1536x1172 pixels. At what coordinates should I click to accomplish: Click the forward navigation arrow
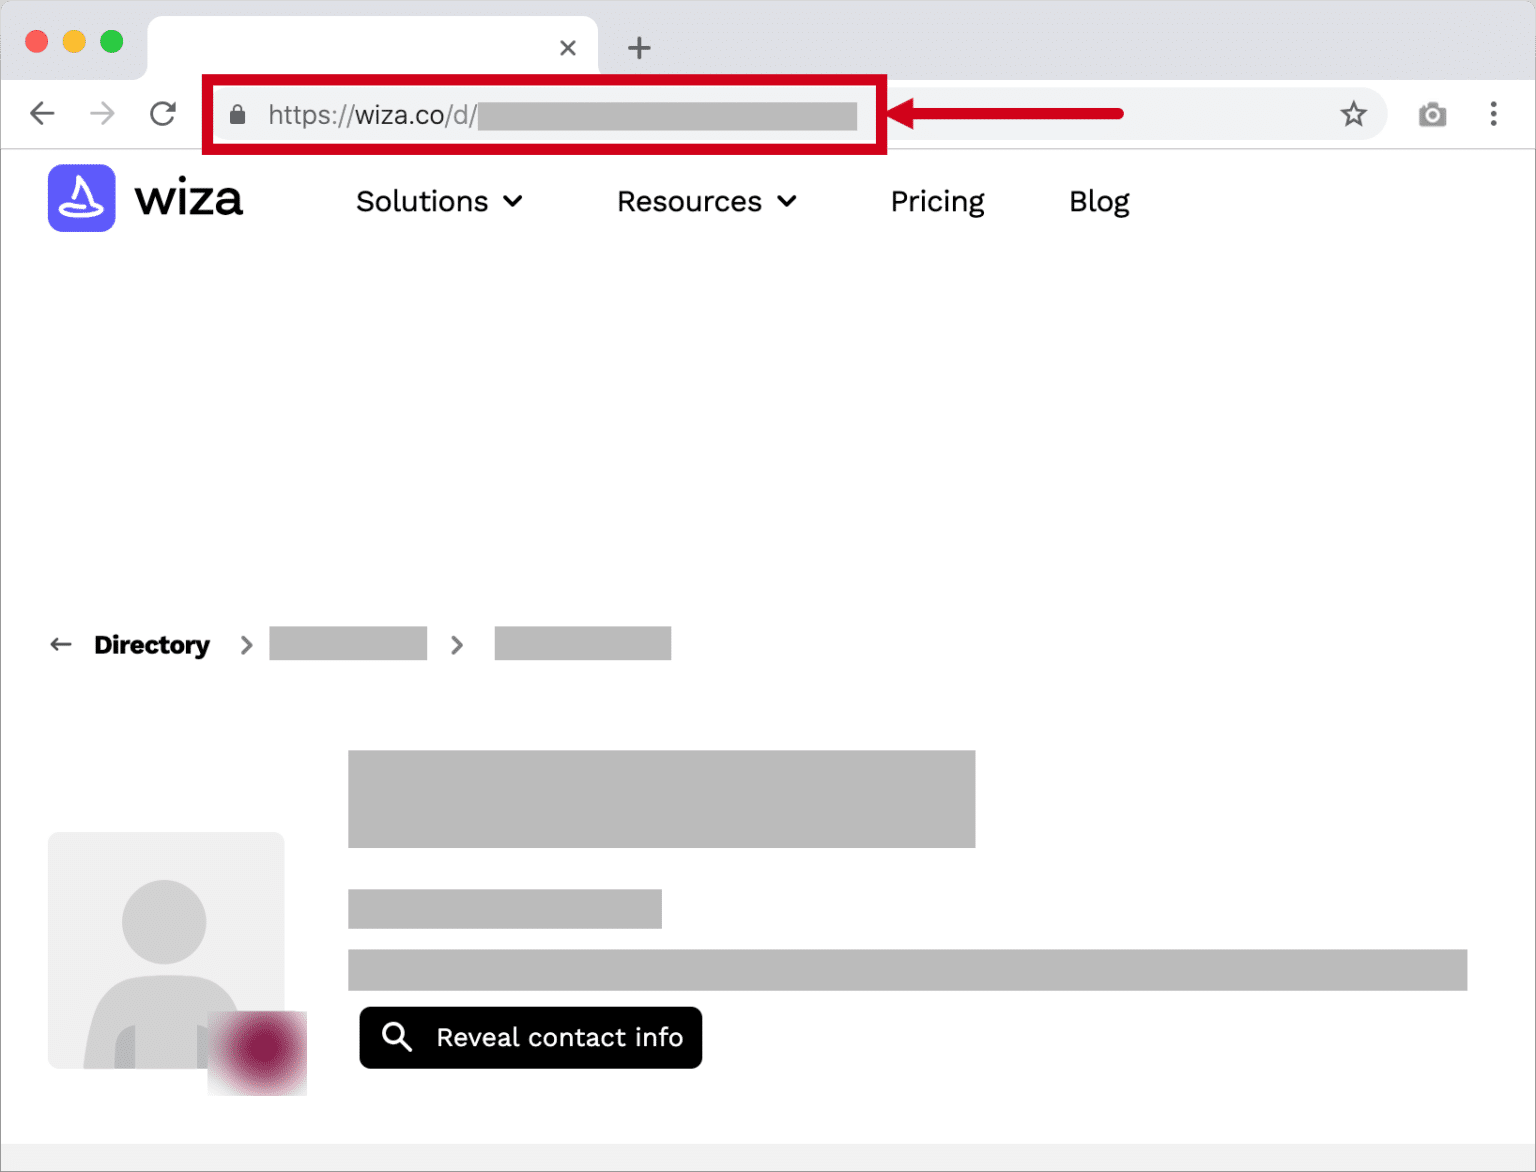tap(102, 113)
